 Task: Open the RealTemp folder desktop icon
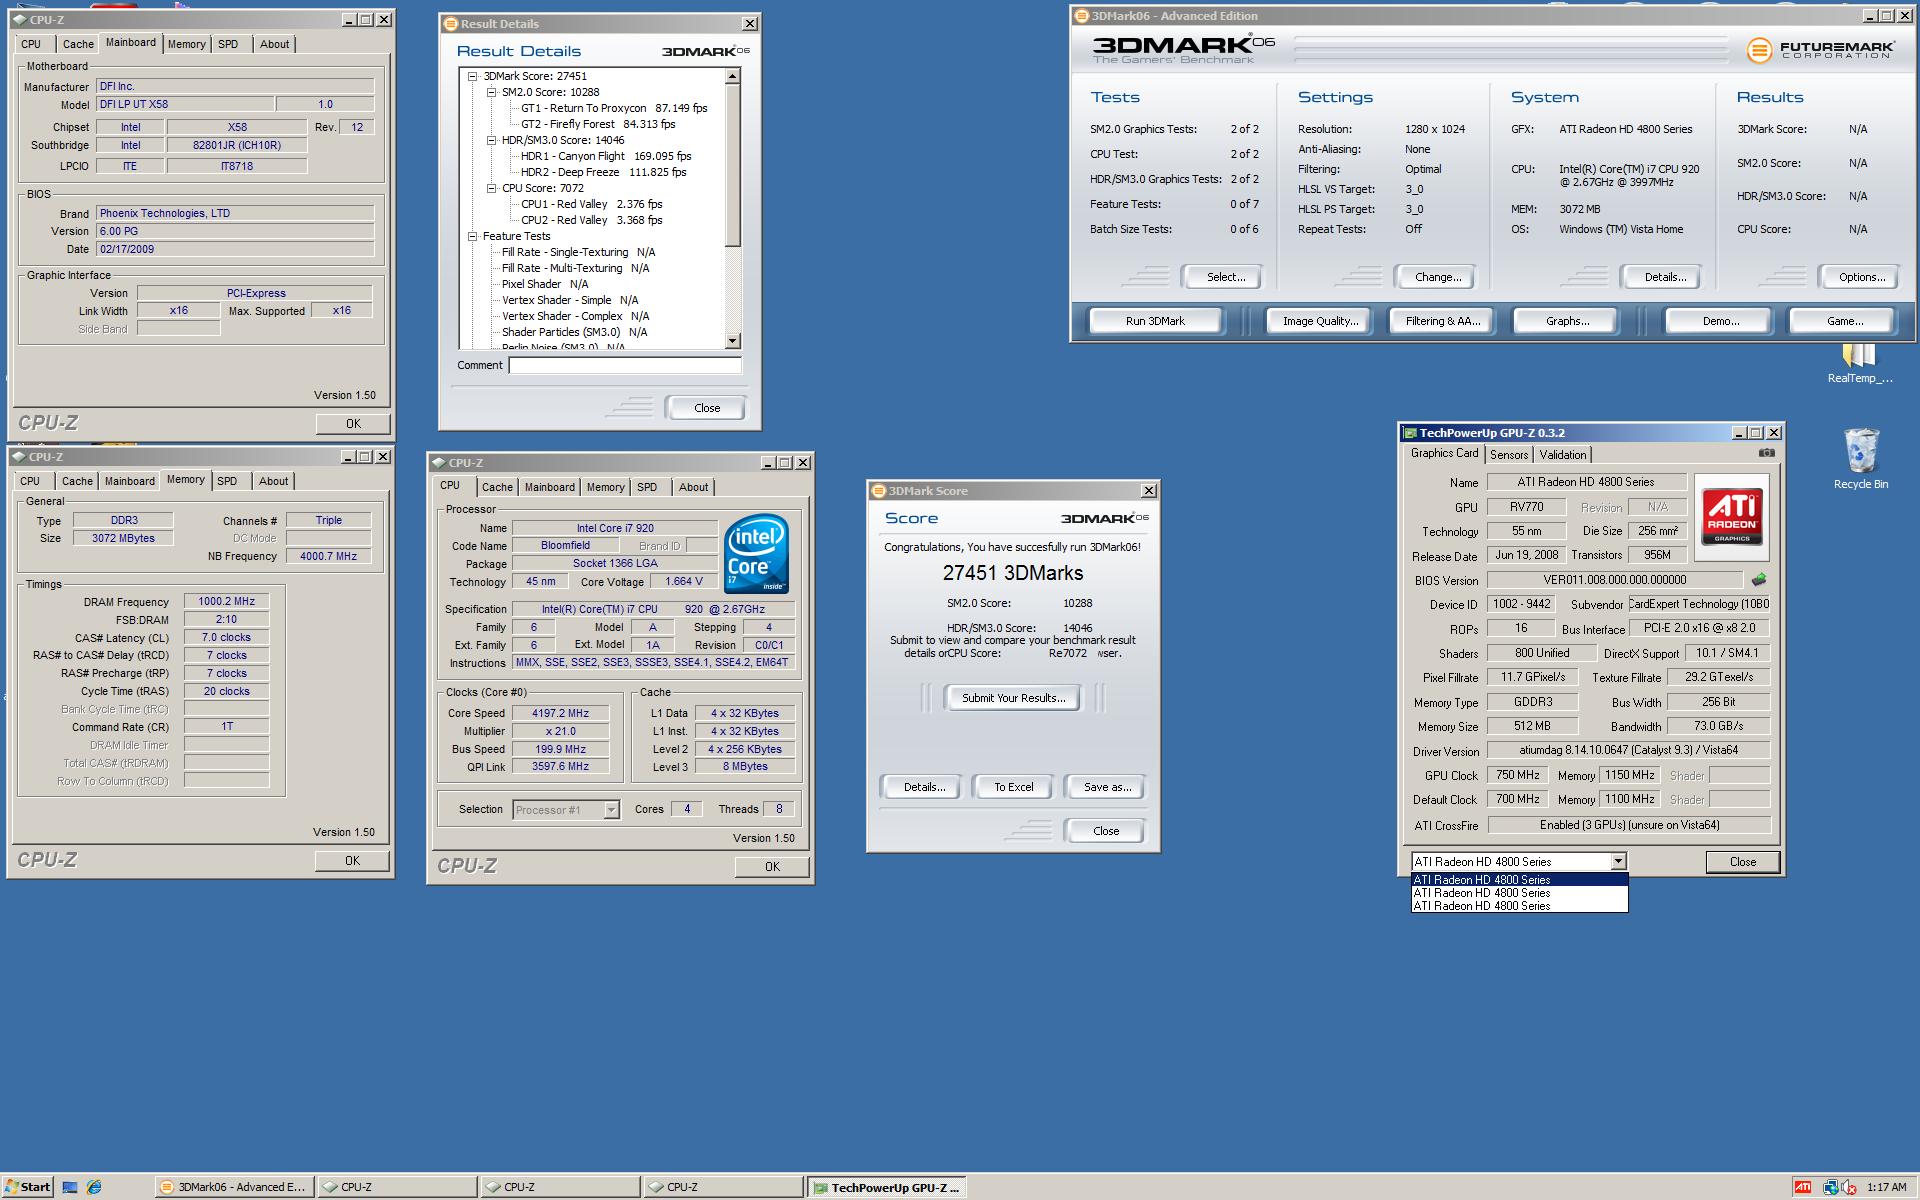pyautogui.click(x=1859, y=363)
